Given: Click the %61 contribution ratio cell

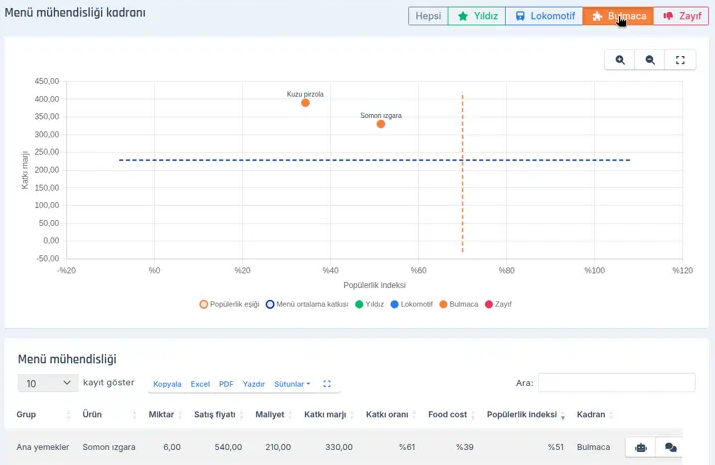Looking at the screenshot, I should 407,447.
